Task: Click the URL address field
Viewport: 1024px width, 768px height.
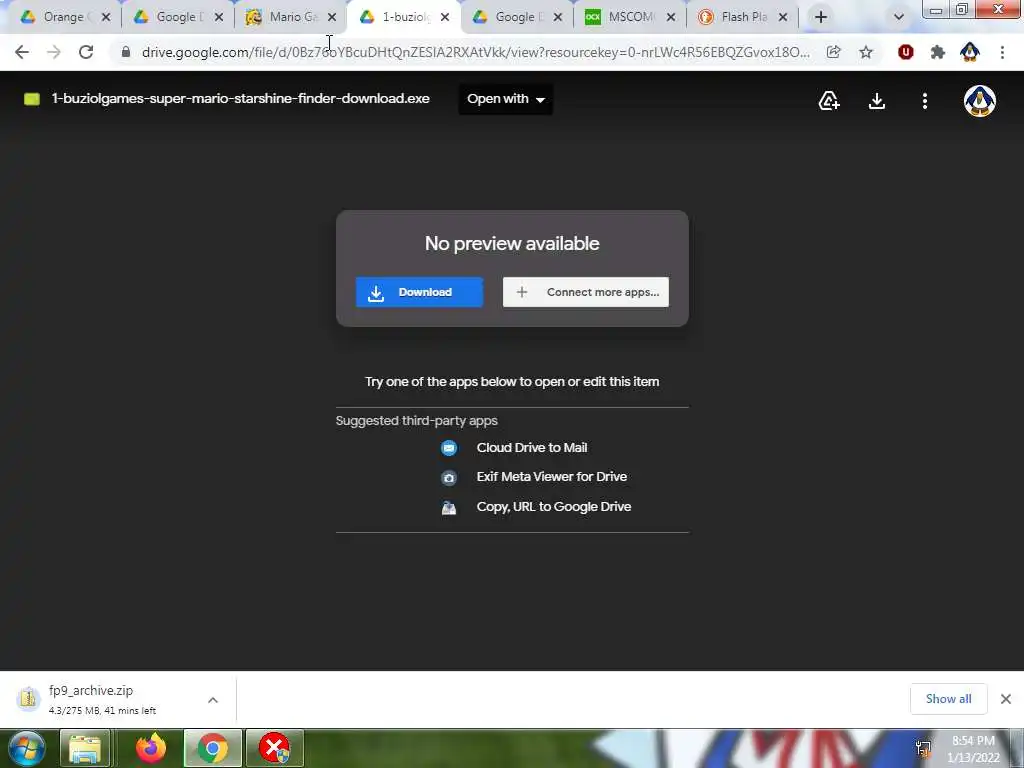Action: 475,52
